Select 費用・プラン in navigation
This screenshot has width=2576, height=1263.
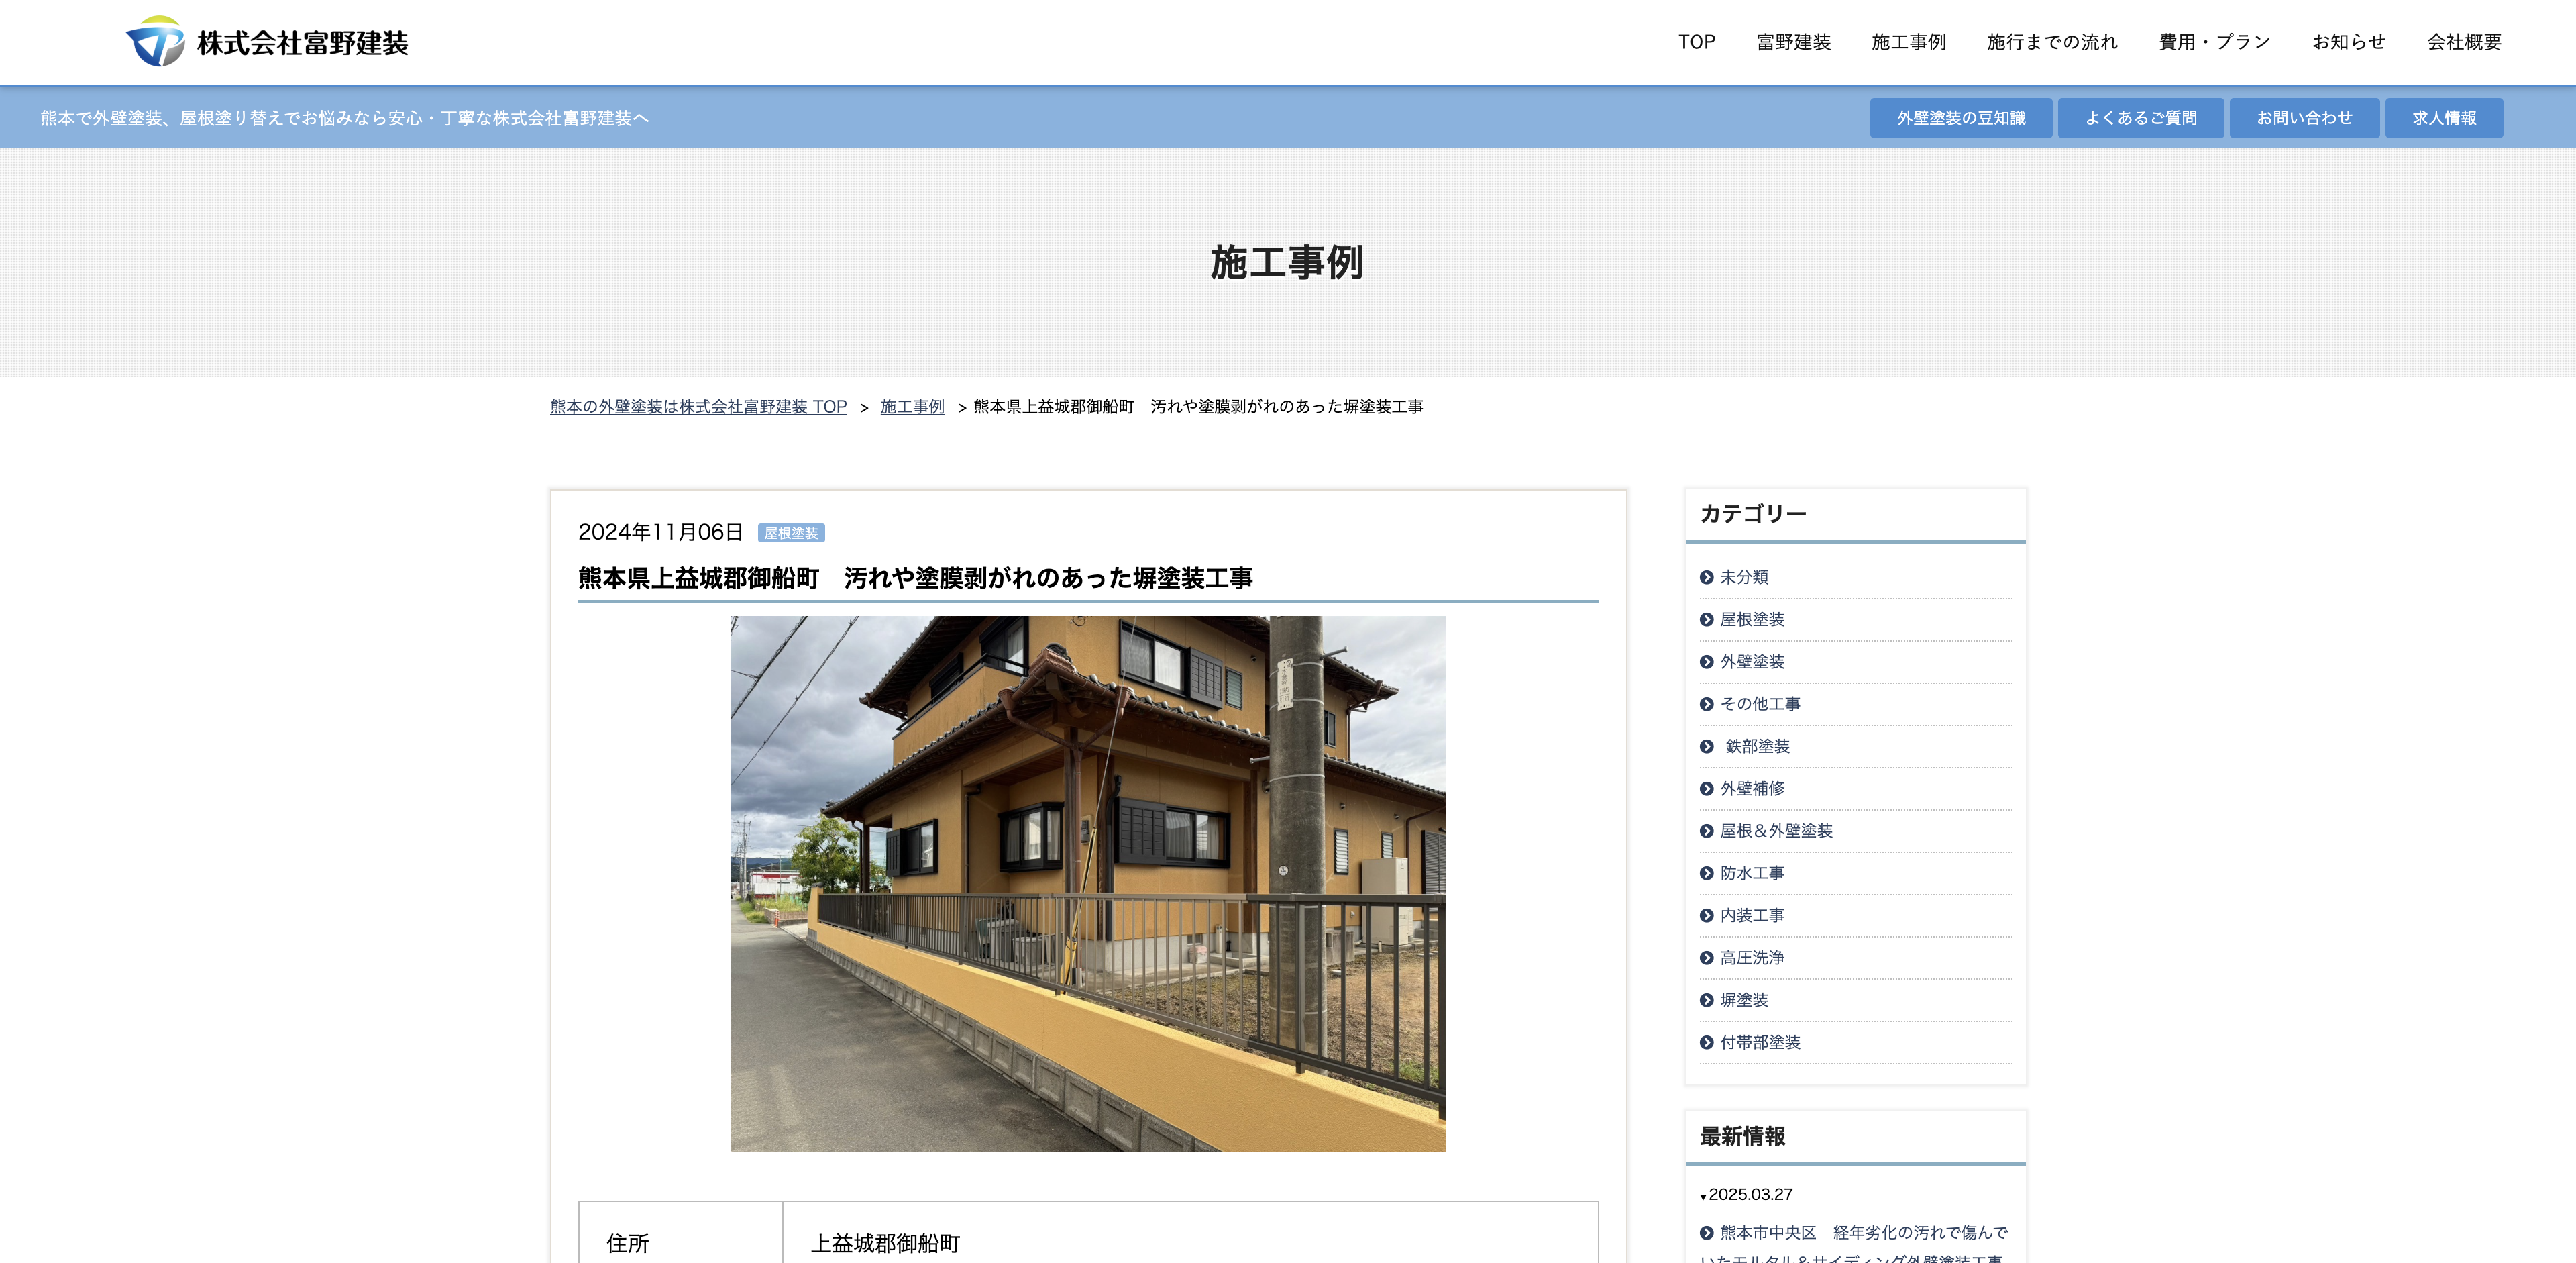[x=2214, y=42]
